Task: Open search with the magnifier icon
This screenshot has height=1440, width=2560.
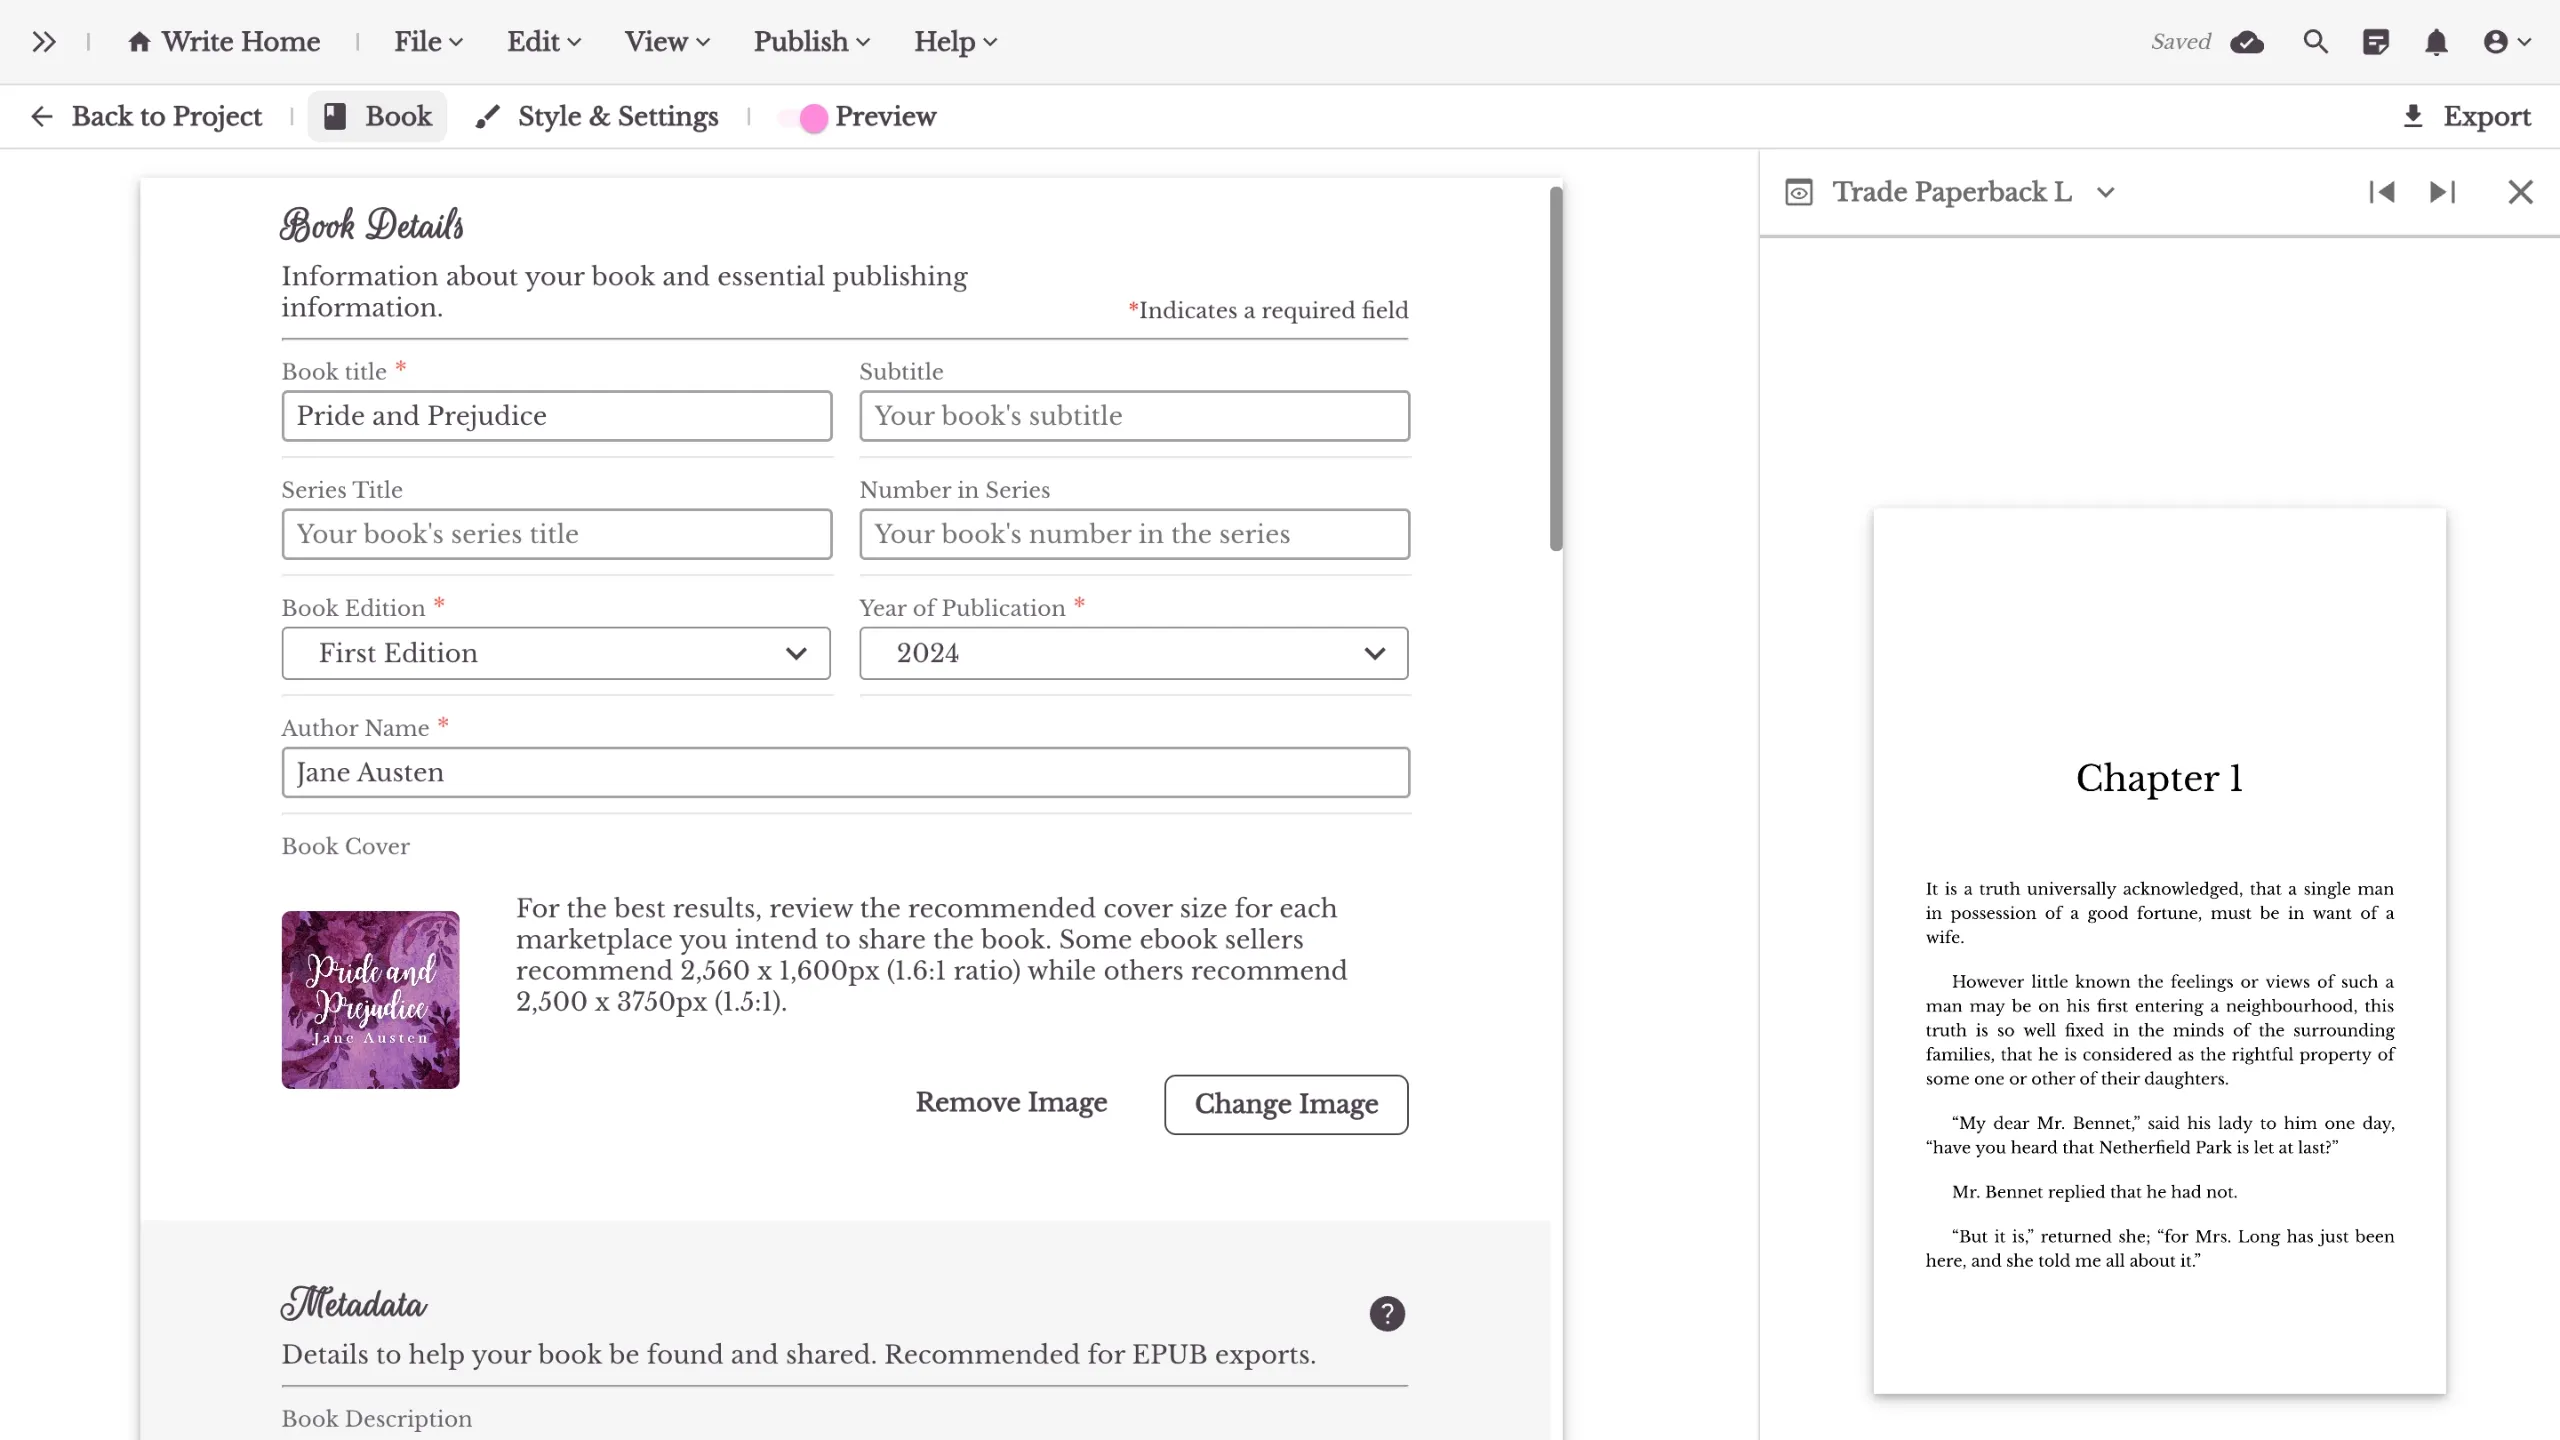Action: point(2316,42)
